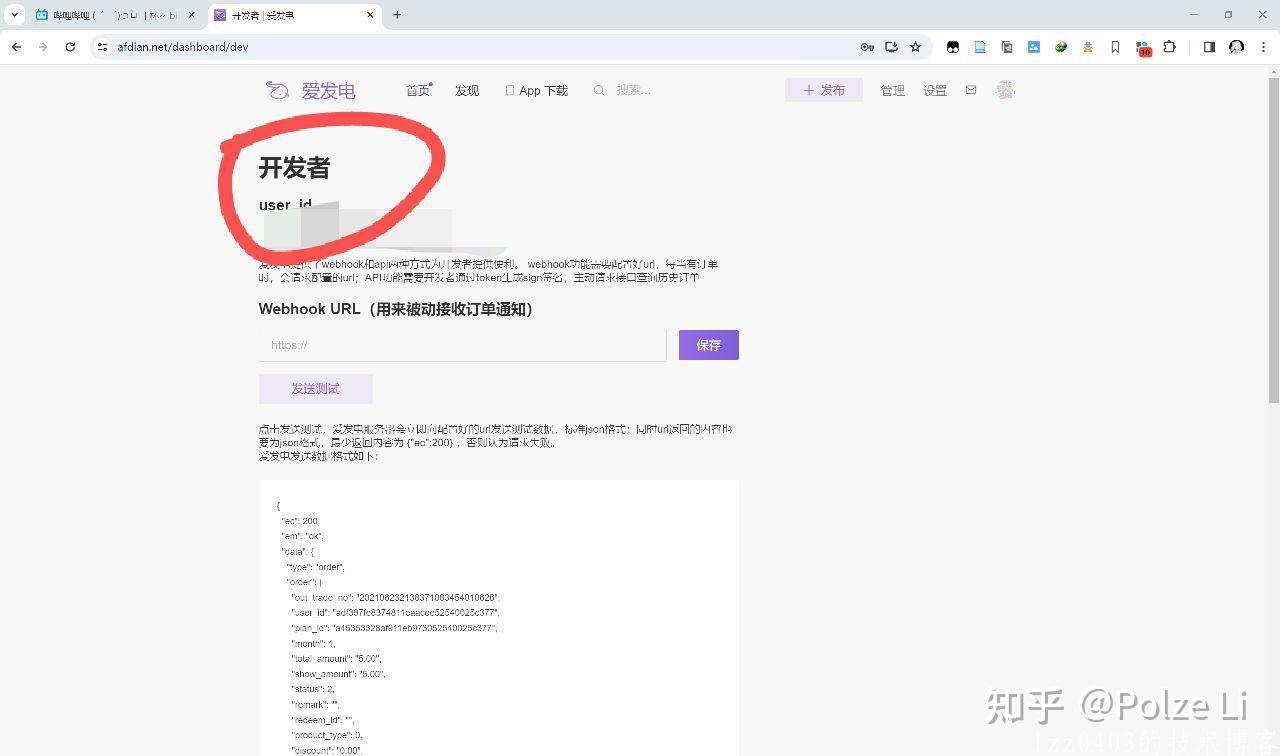Image resolution: width=1280 pixels, height=756 pixels.
Task: Click the user avatar in site header
Action: [x=1006, y=90]
